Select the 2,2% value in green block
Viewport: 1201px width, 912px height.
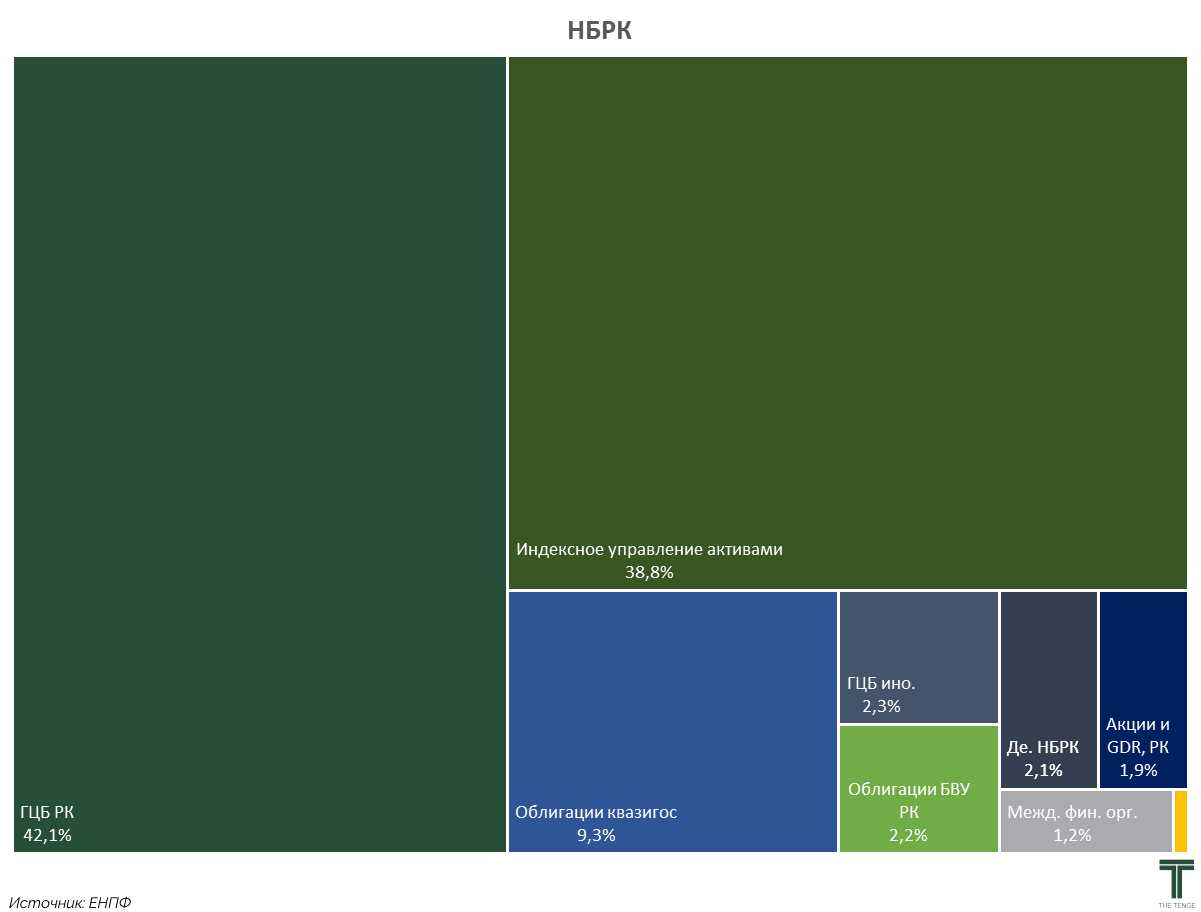click(x=908, y=835)
